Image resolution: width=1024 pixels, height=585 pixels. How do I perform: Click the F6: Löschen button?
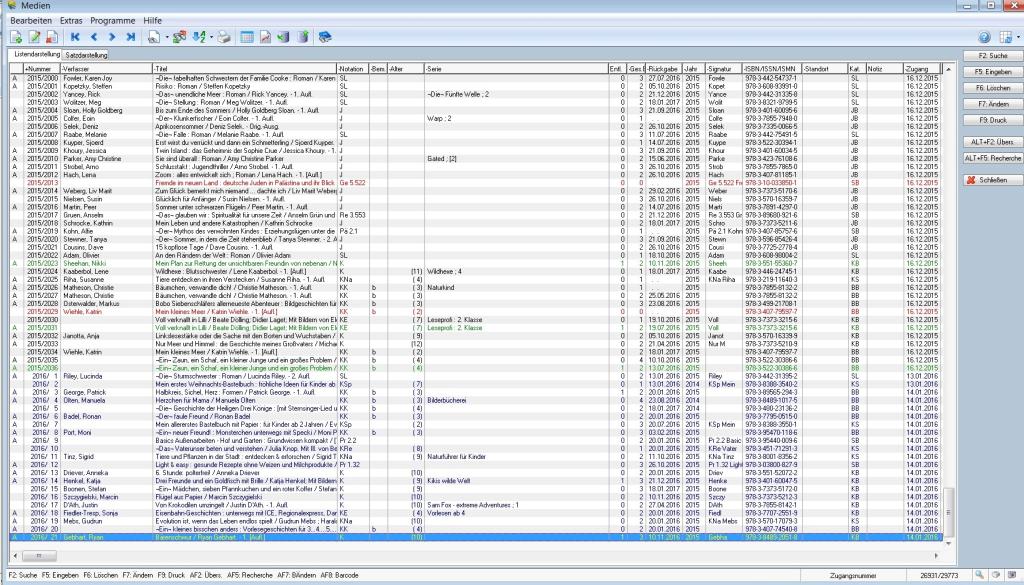(991, 88)
